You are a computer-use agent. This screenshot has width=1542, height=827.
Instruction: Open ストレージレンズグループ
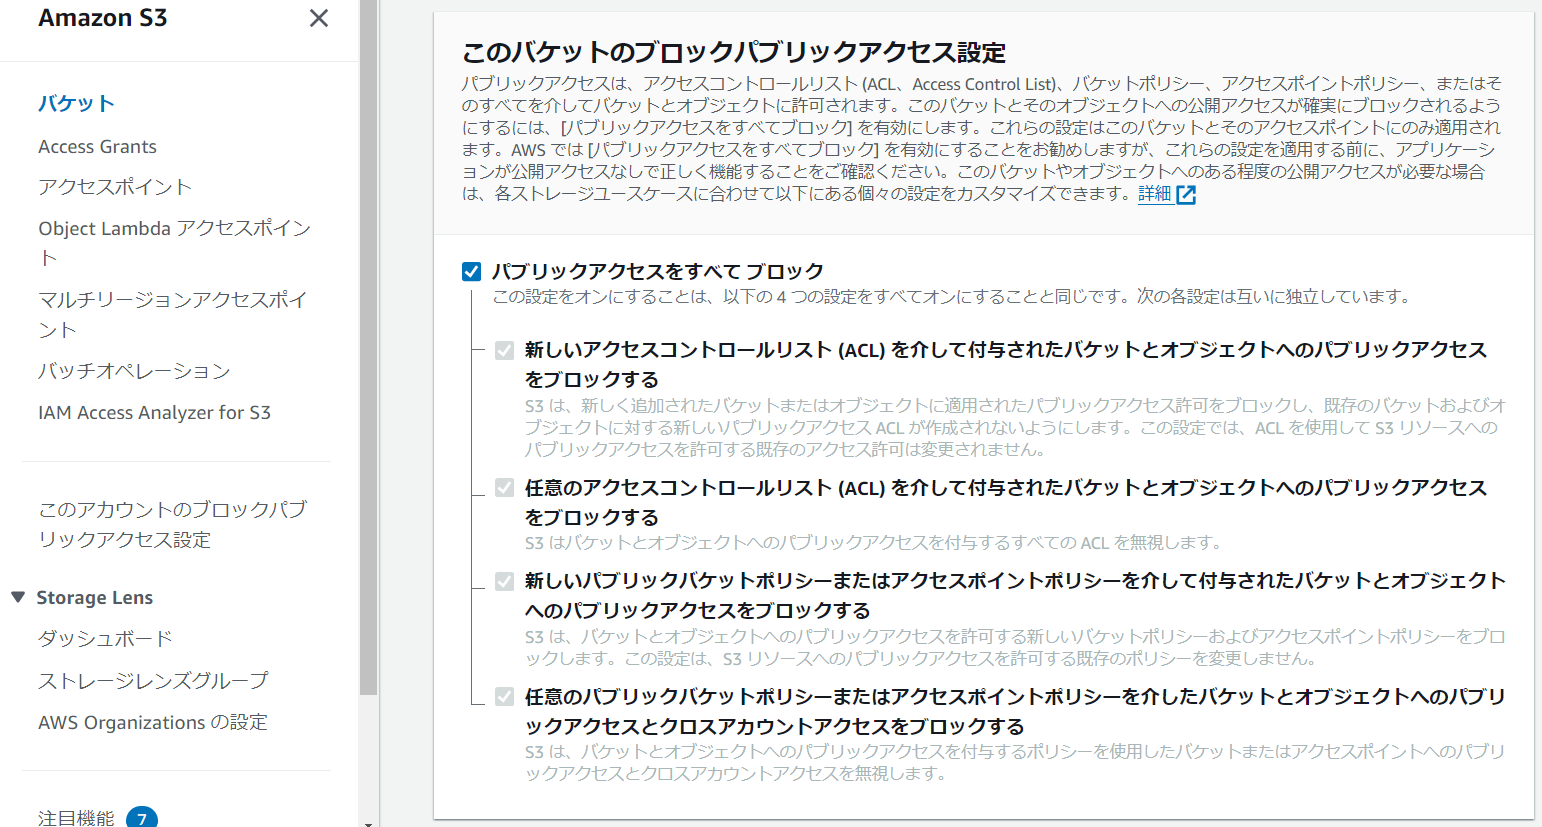coord(153,680)
